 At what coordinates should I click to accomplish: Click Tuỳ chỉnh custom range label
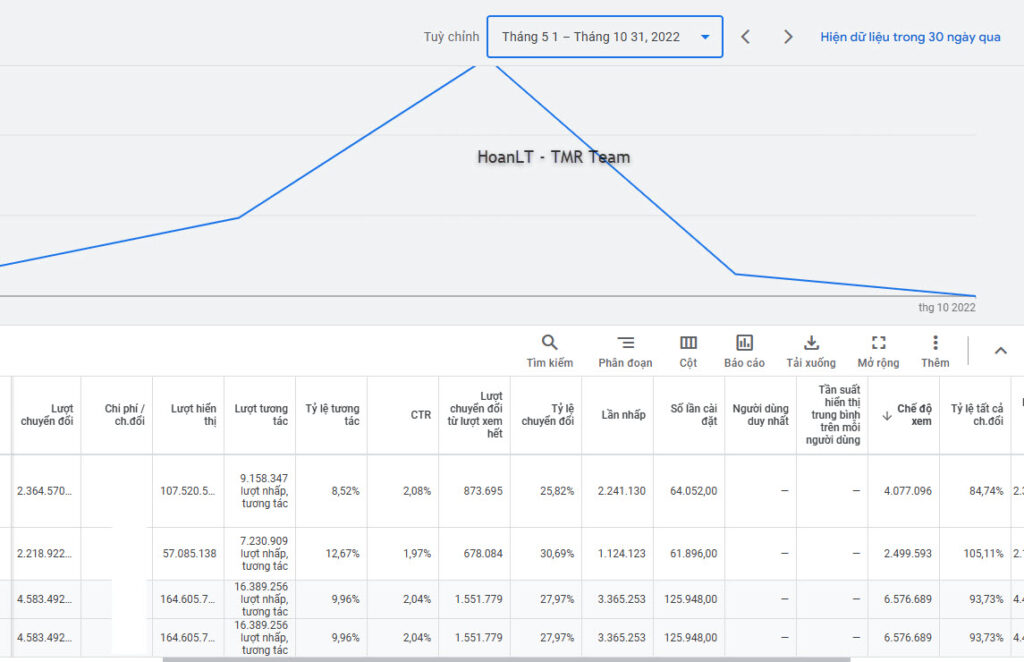[x=451, y=37]
